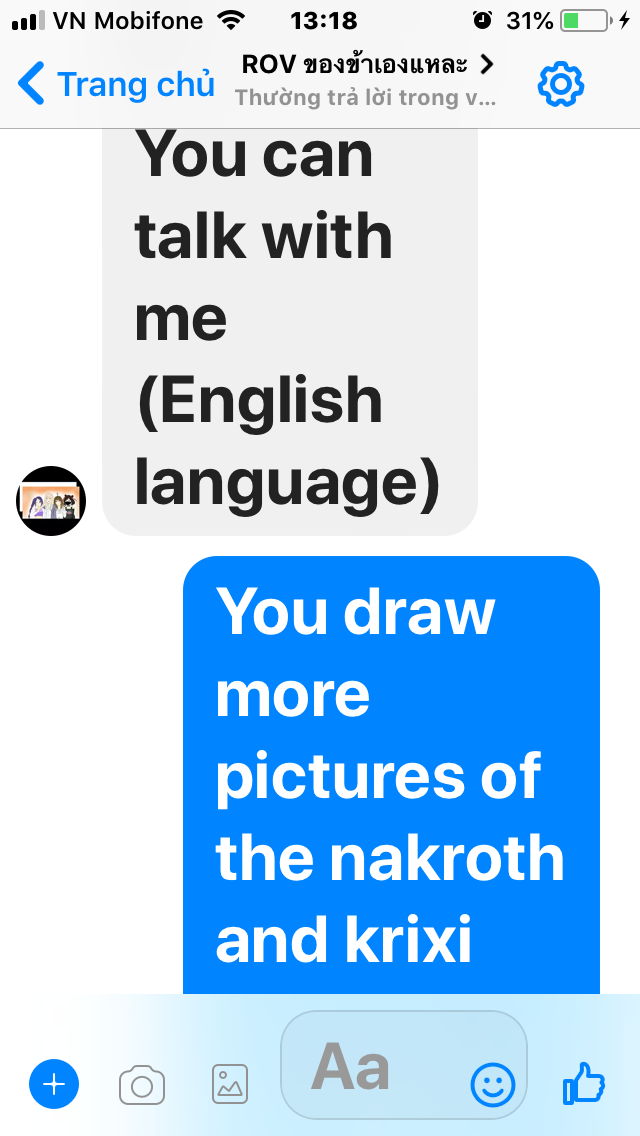The height and width of the screenshot is (1136, 640).
Task: Tap the blue plus icon
Action: tap(54, 1085)
